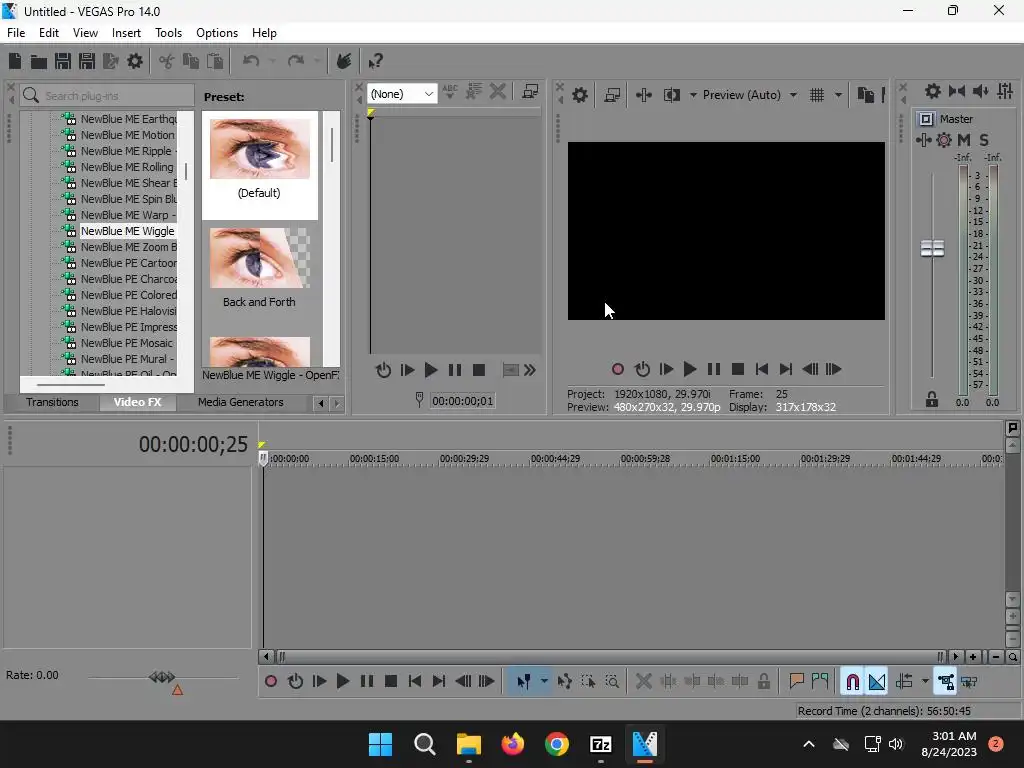Click the trimmer timecode field 00:00:00;01

(462, 400)
